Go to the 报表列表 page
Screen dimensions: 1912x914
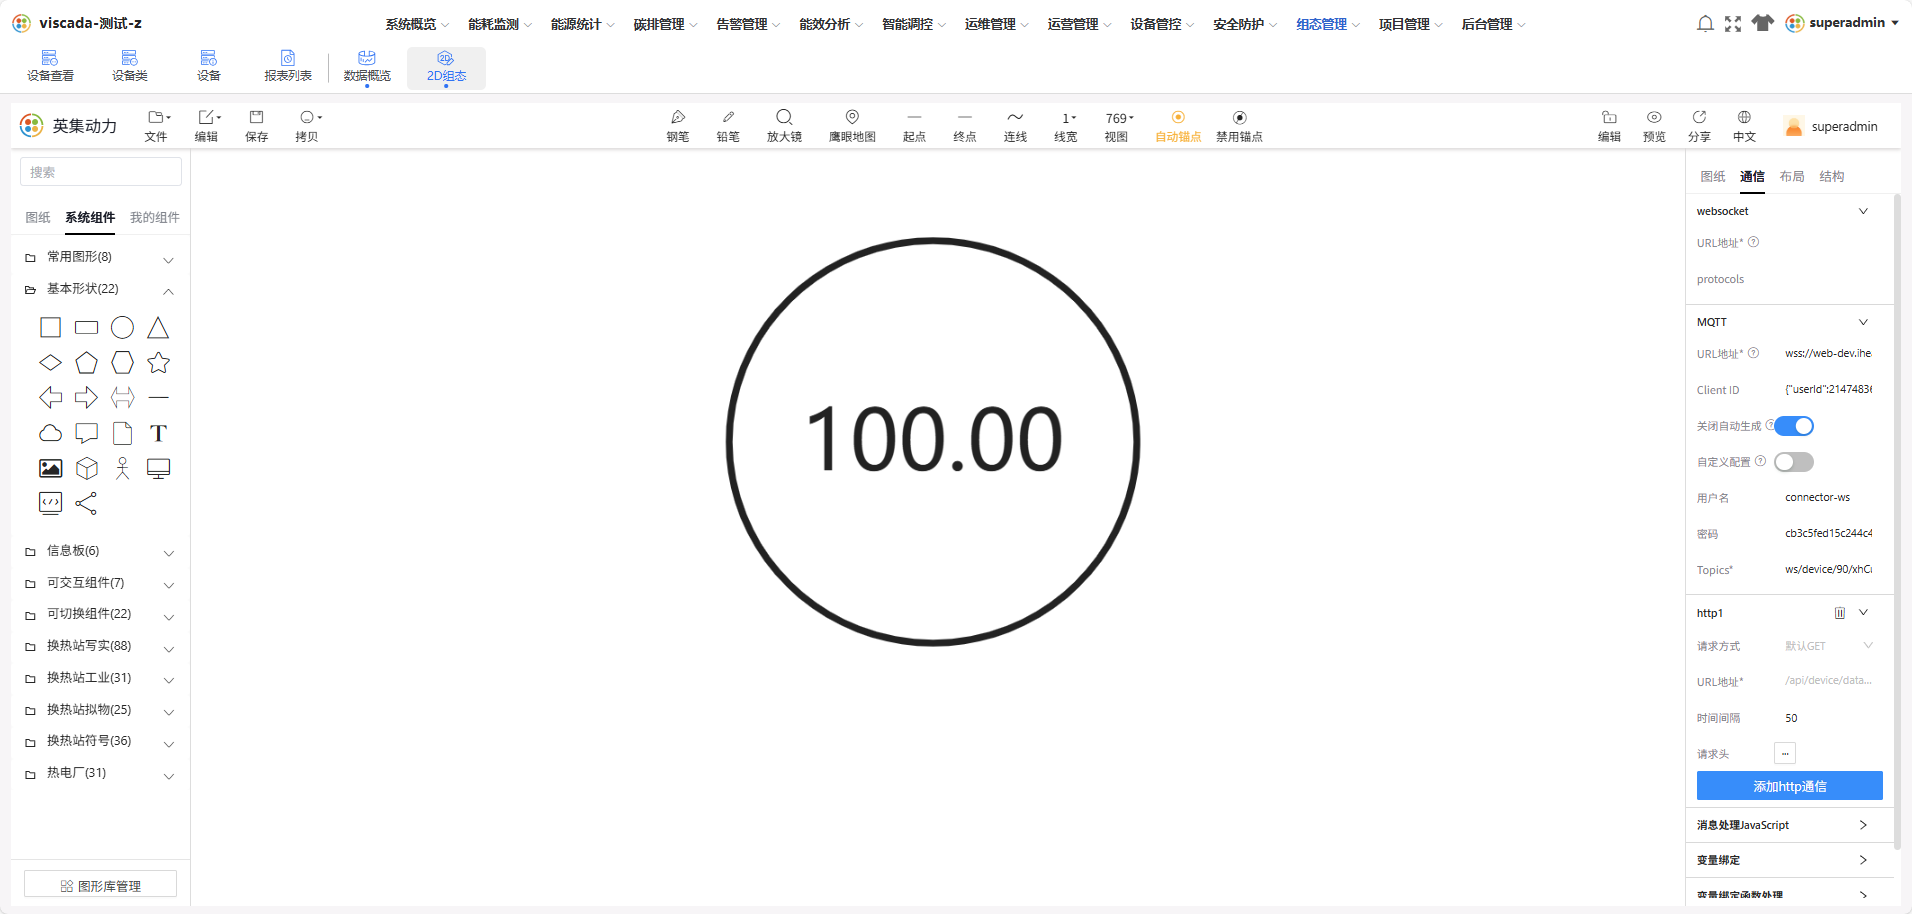pos(288,67)
